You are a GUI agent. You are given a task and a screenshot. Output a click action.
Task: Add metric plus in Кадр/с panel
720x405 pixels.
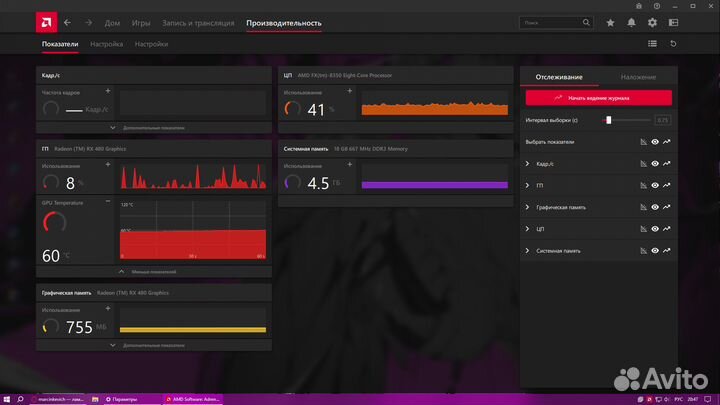(x=108, y=91)
